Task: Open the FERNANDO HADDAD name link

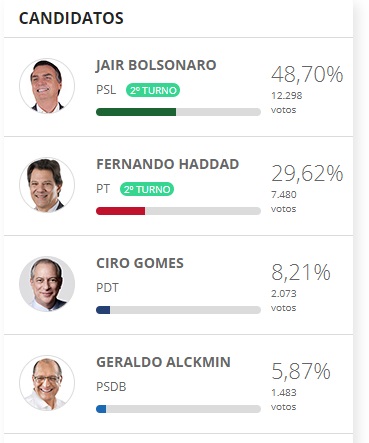Action: (x=168, y=164)
